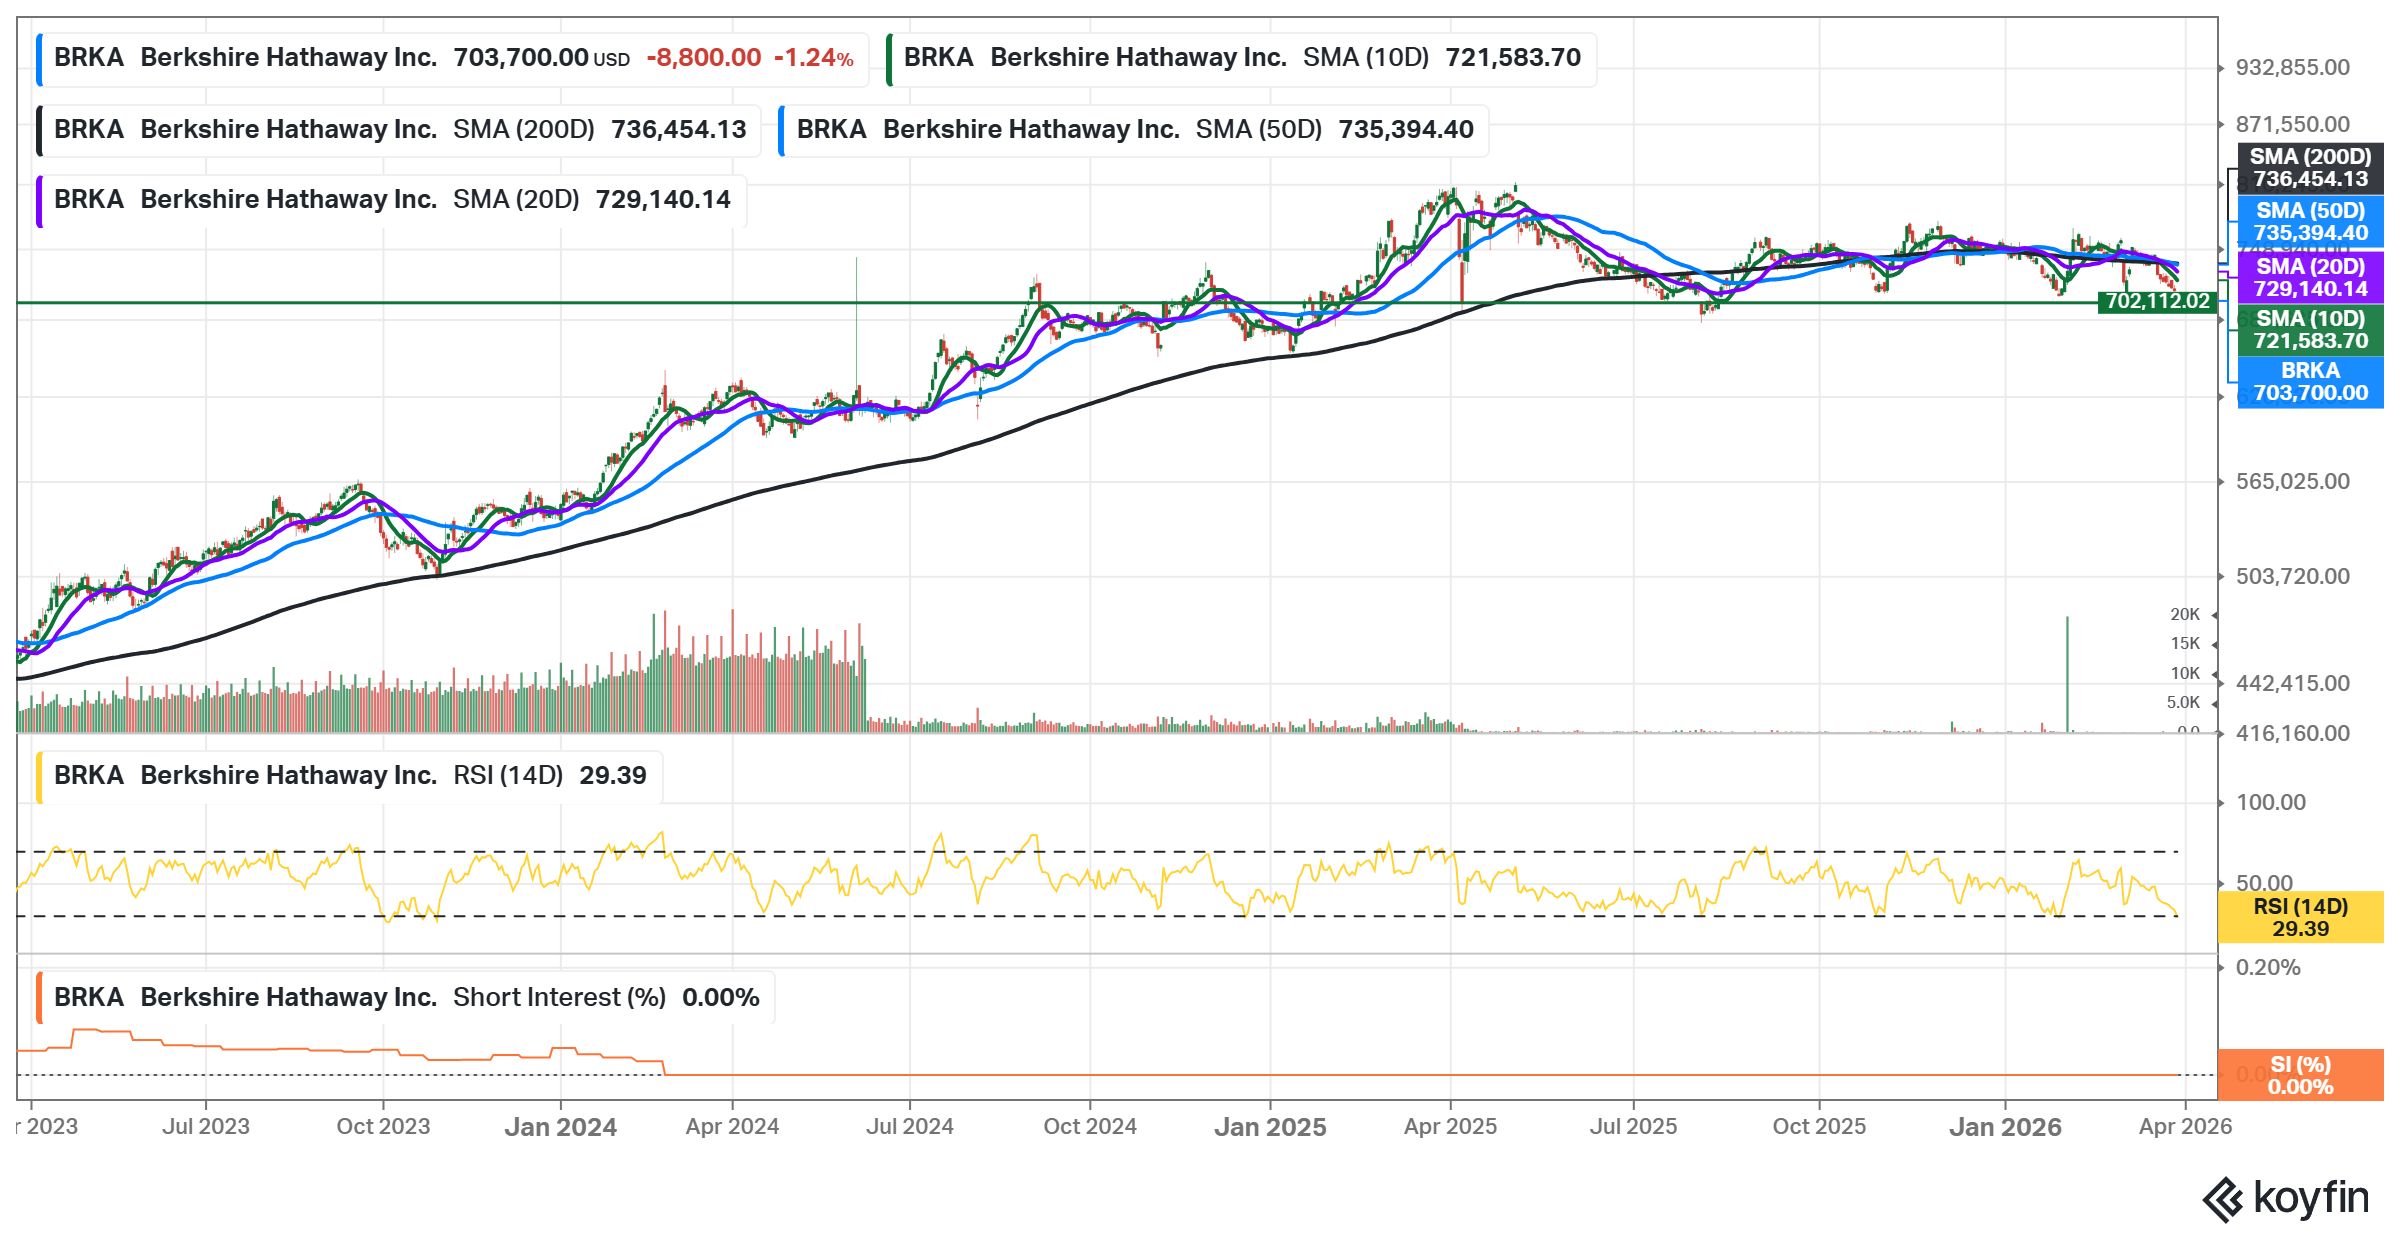Select the RSI (14D) indicator legend
The height and width of the screenshot is (1240, 2400).
(x=350, y=776)
